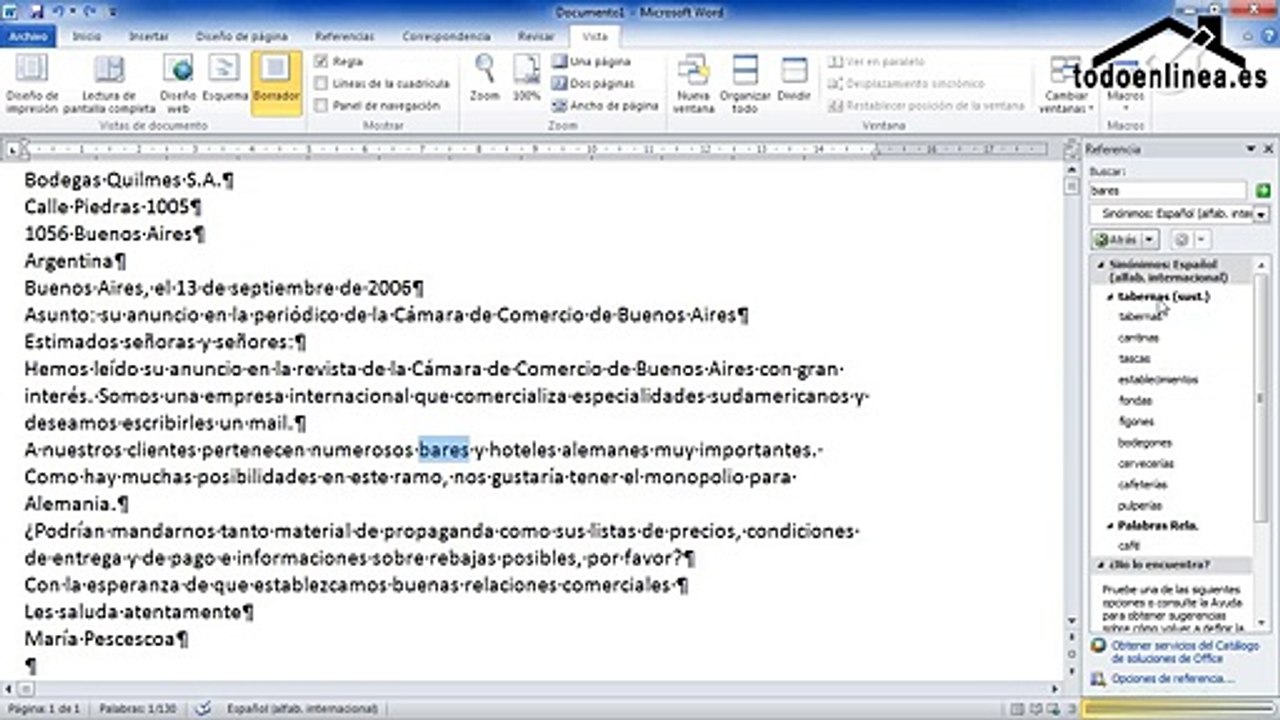Choose Ancho de página zoom option

point(606,106)
